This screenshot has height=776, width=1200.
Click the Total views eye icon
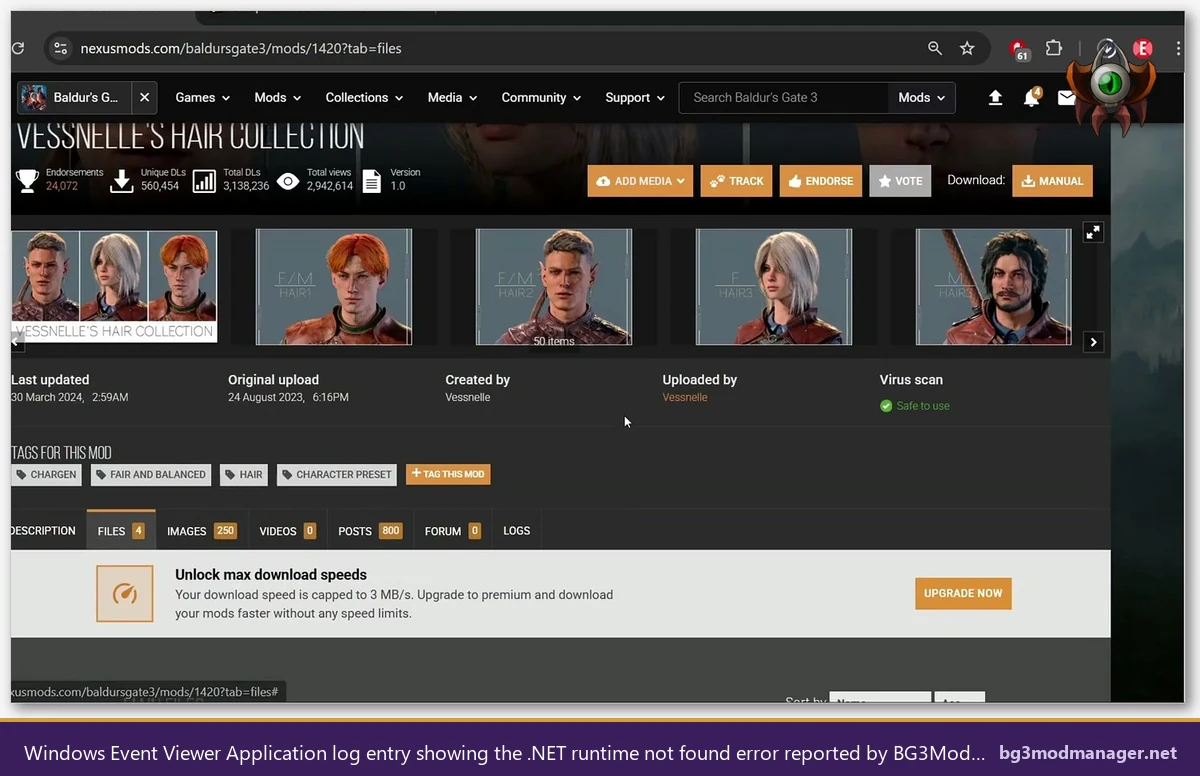click(288, 181)
